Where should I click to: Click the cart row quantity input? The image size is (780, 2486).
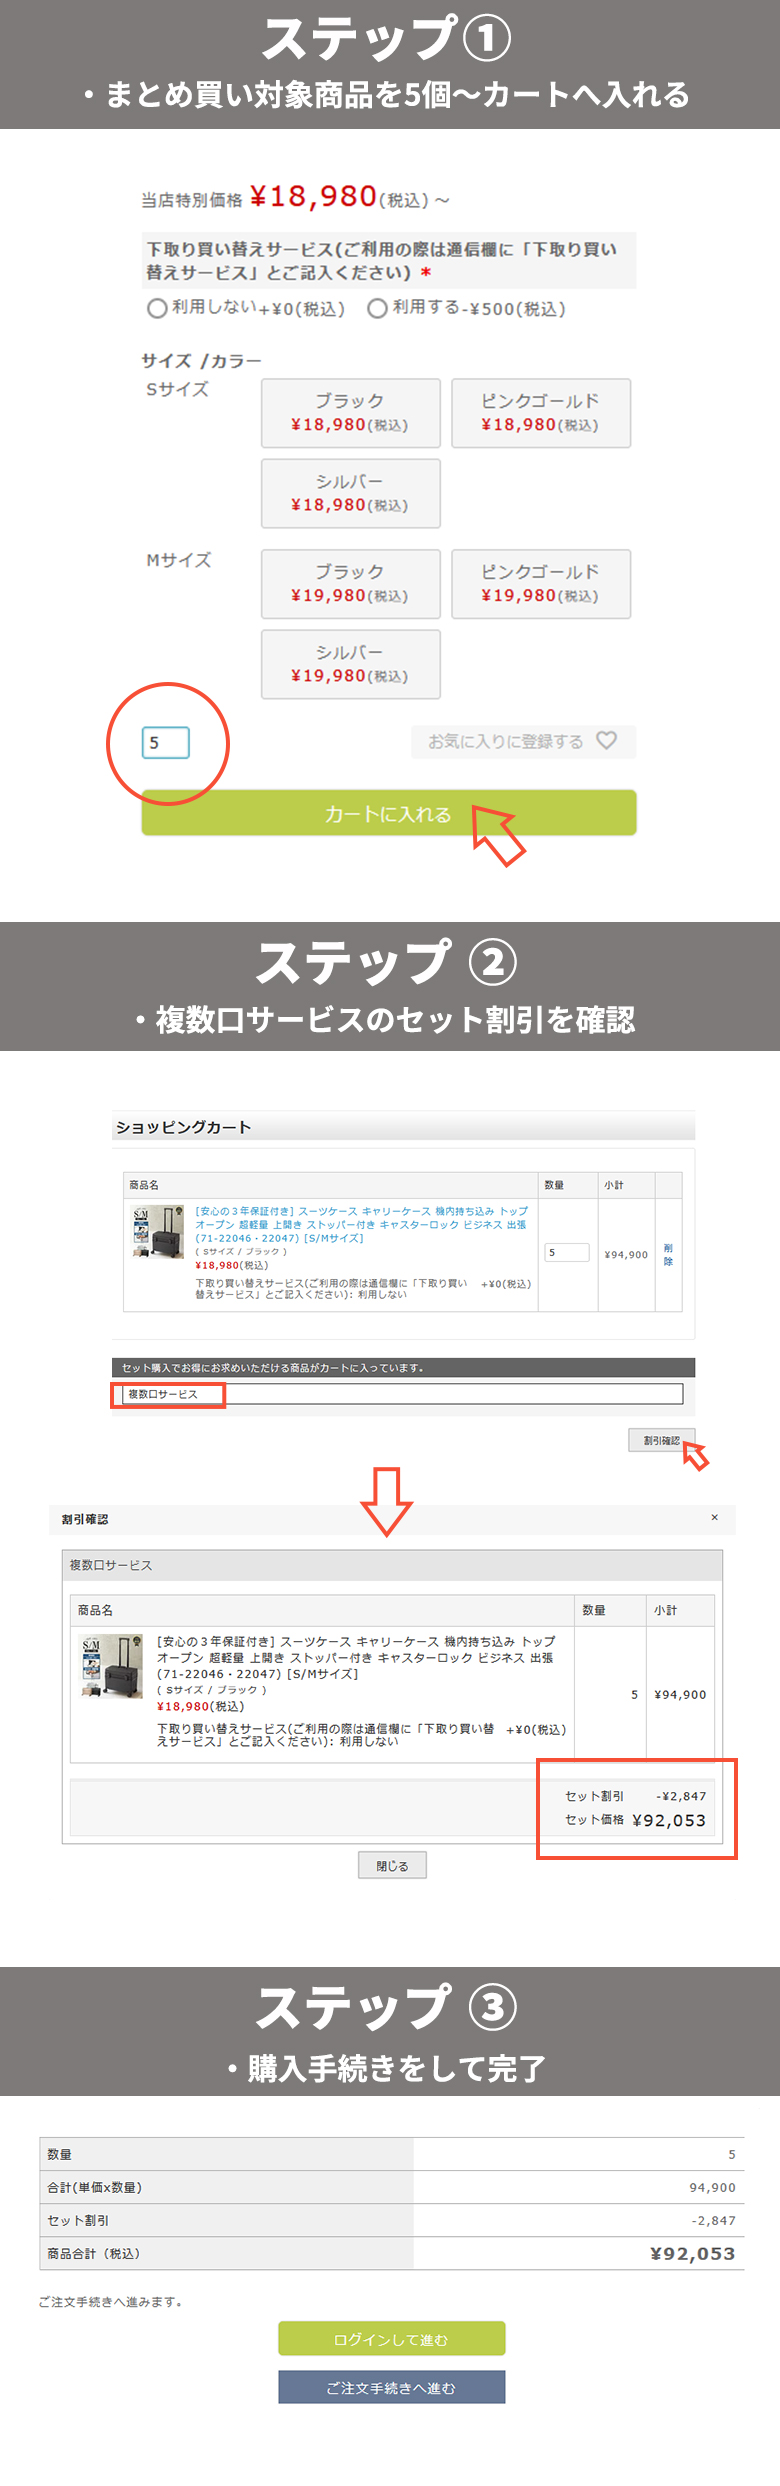click(x=566, y=1252)
